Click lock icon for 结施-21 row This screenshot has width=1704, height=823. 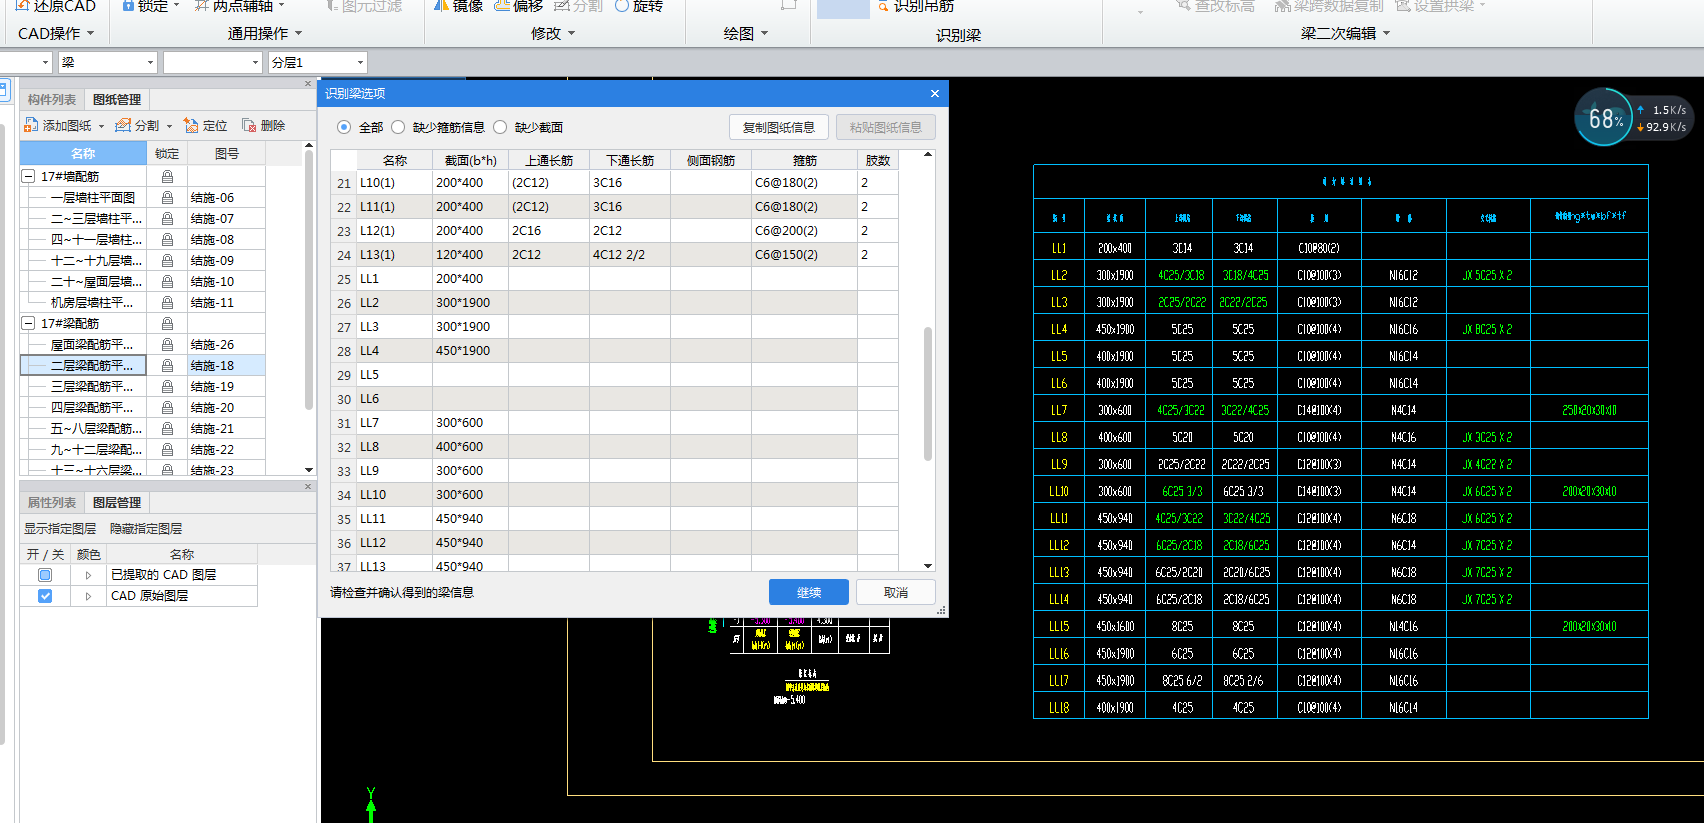pos(167,428)
